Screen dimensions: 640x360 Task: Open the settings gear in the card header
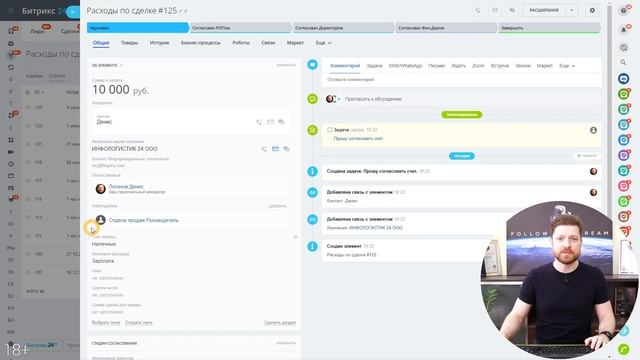(592, 10)
